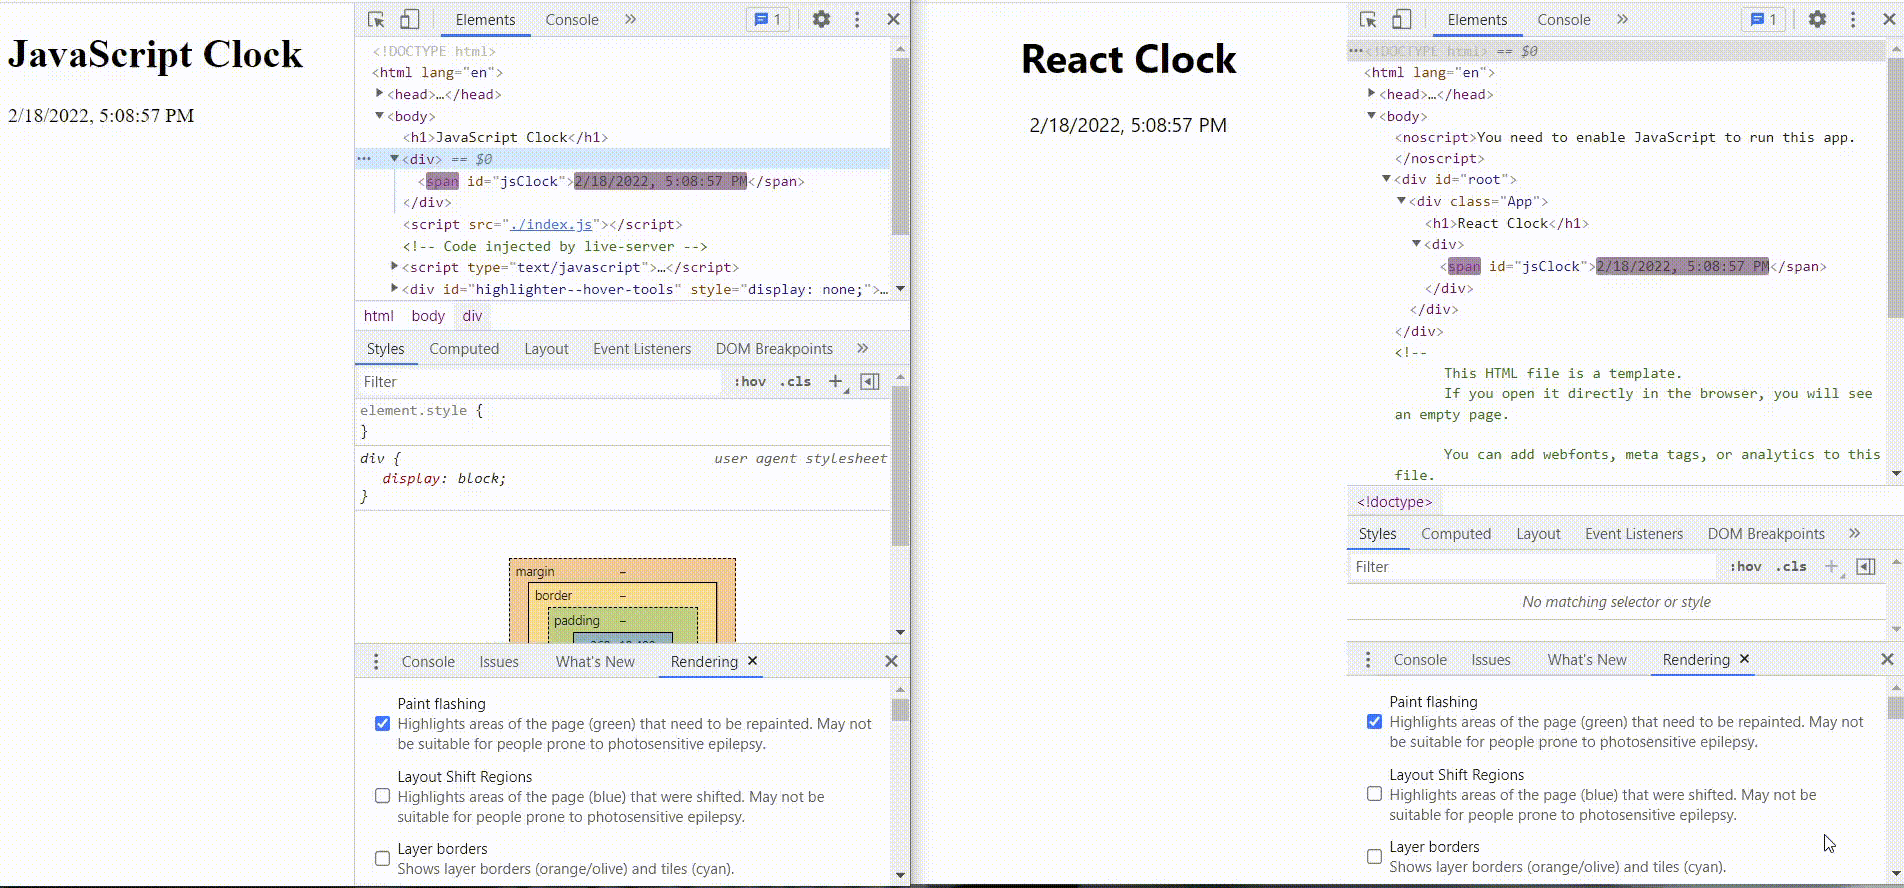Viewport: 1904px width, 888px height.
Task: Open right DevTools kebab menu
Action: [1853, 19]
